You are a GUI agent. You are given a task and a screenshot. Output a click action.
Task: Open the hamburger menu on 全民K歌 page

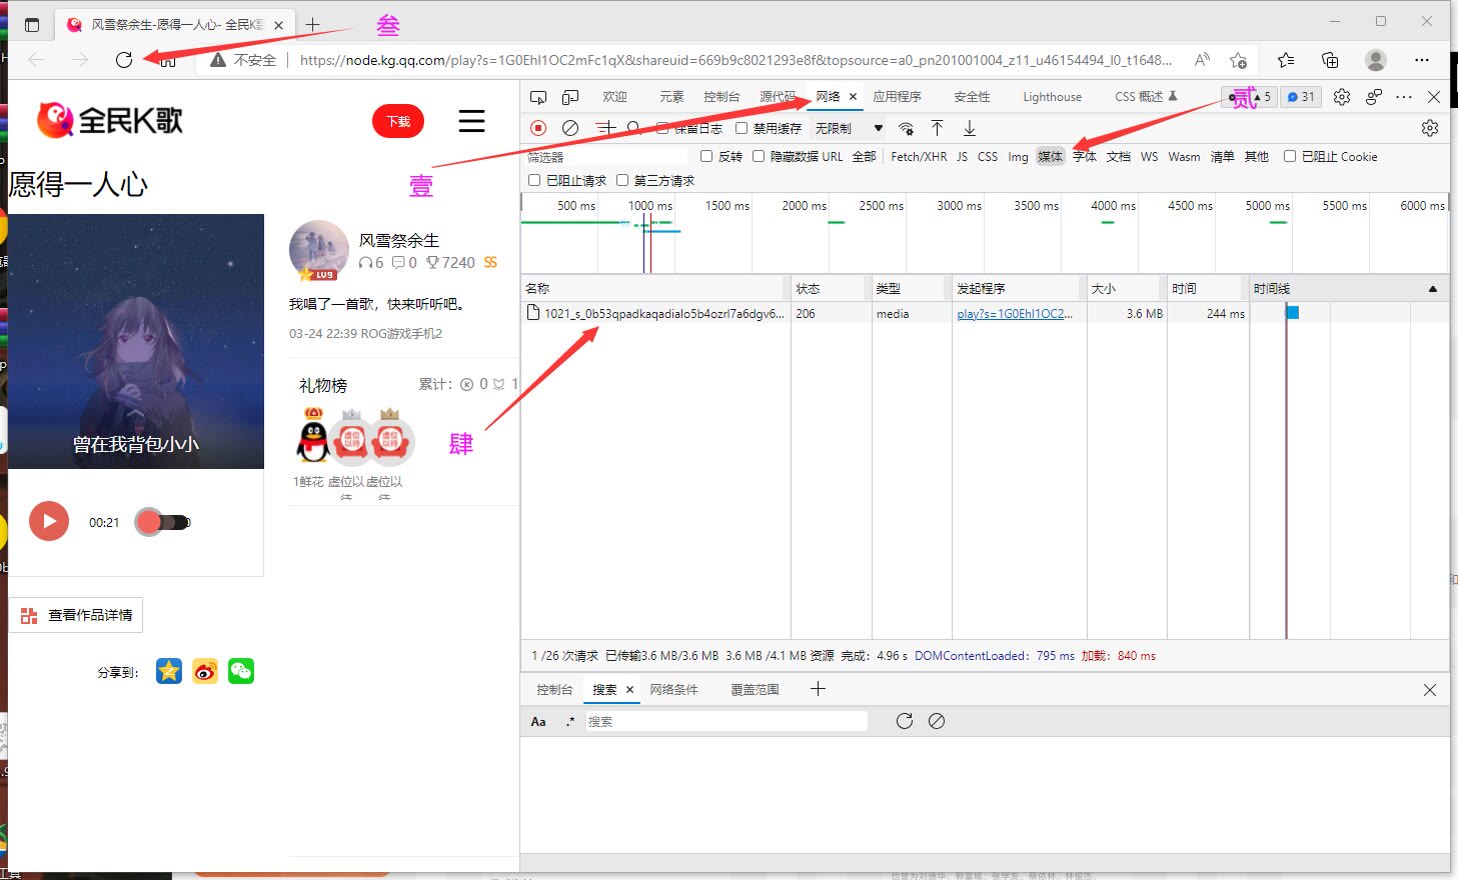coord(472,121)
